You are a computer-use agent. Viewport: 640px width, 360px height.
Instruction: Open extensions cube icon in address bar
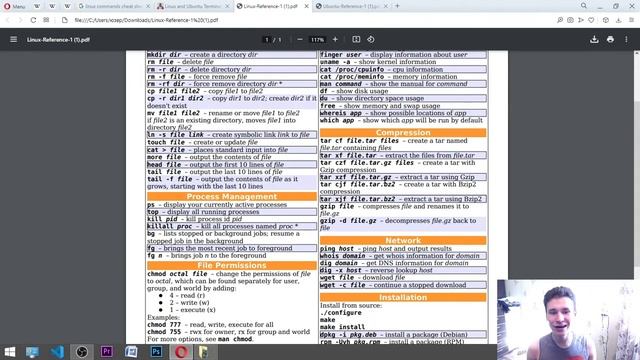coord(606,20)
